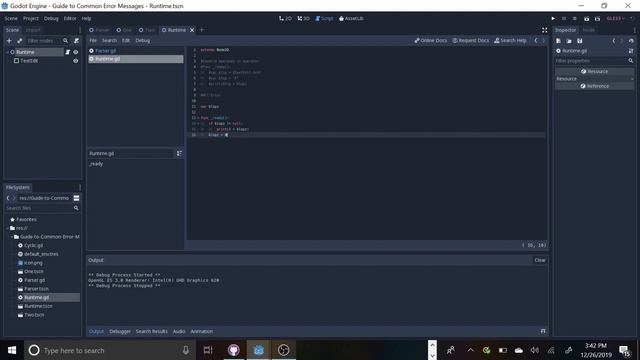Open the top Debug menu
Viewport: 640px width, 360px height.
pyautogui.click(x=51, y=18)
